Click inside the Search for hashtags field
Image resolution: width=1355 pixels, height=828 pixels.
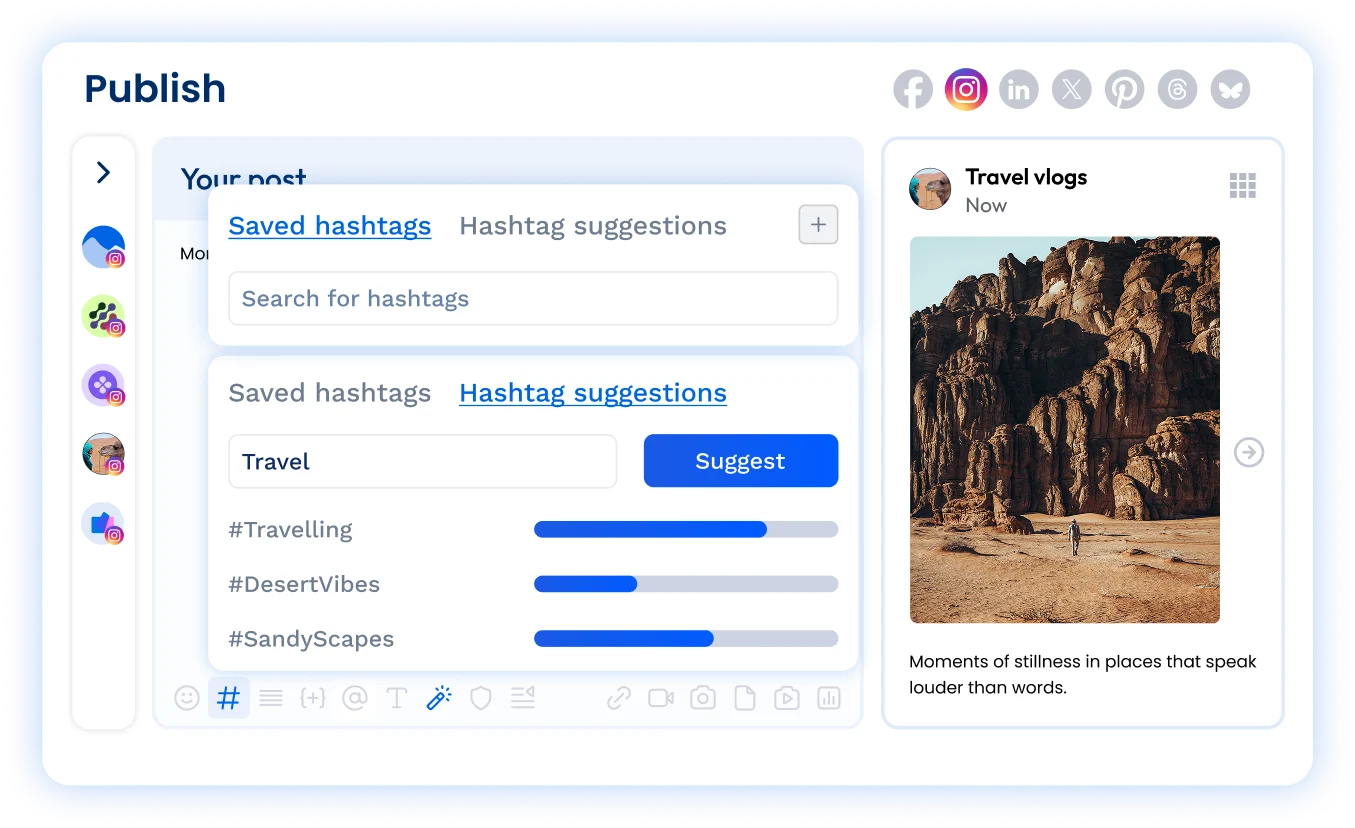click(x=533, y=298)
